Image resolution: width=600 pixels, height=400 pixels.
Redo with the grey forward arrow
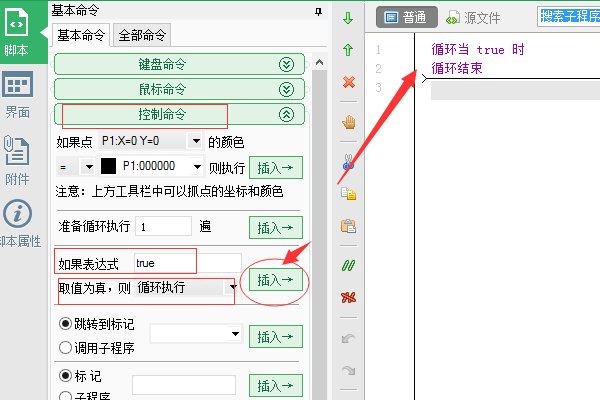tap(348, 370)
